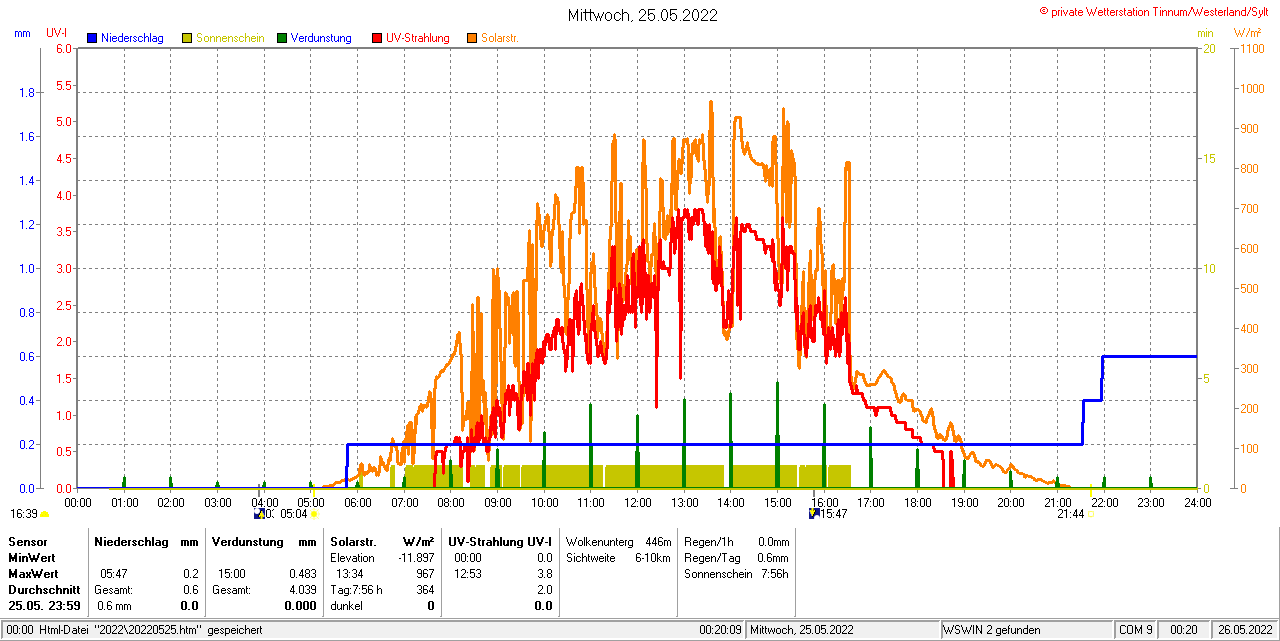Click the 1100 label on the W/m² axis

[1250, 48]
